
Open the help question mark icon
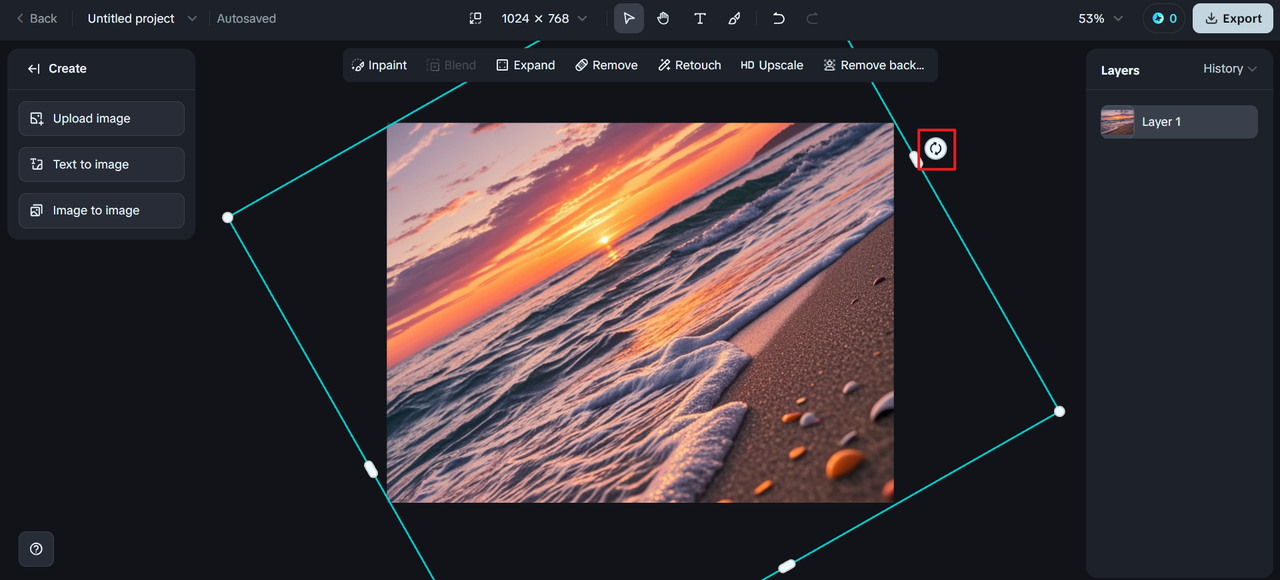36,549
